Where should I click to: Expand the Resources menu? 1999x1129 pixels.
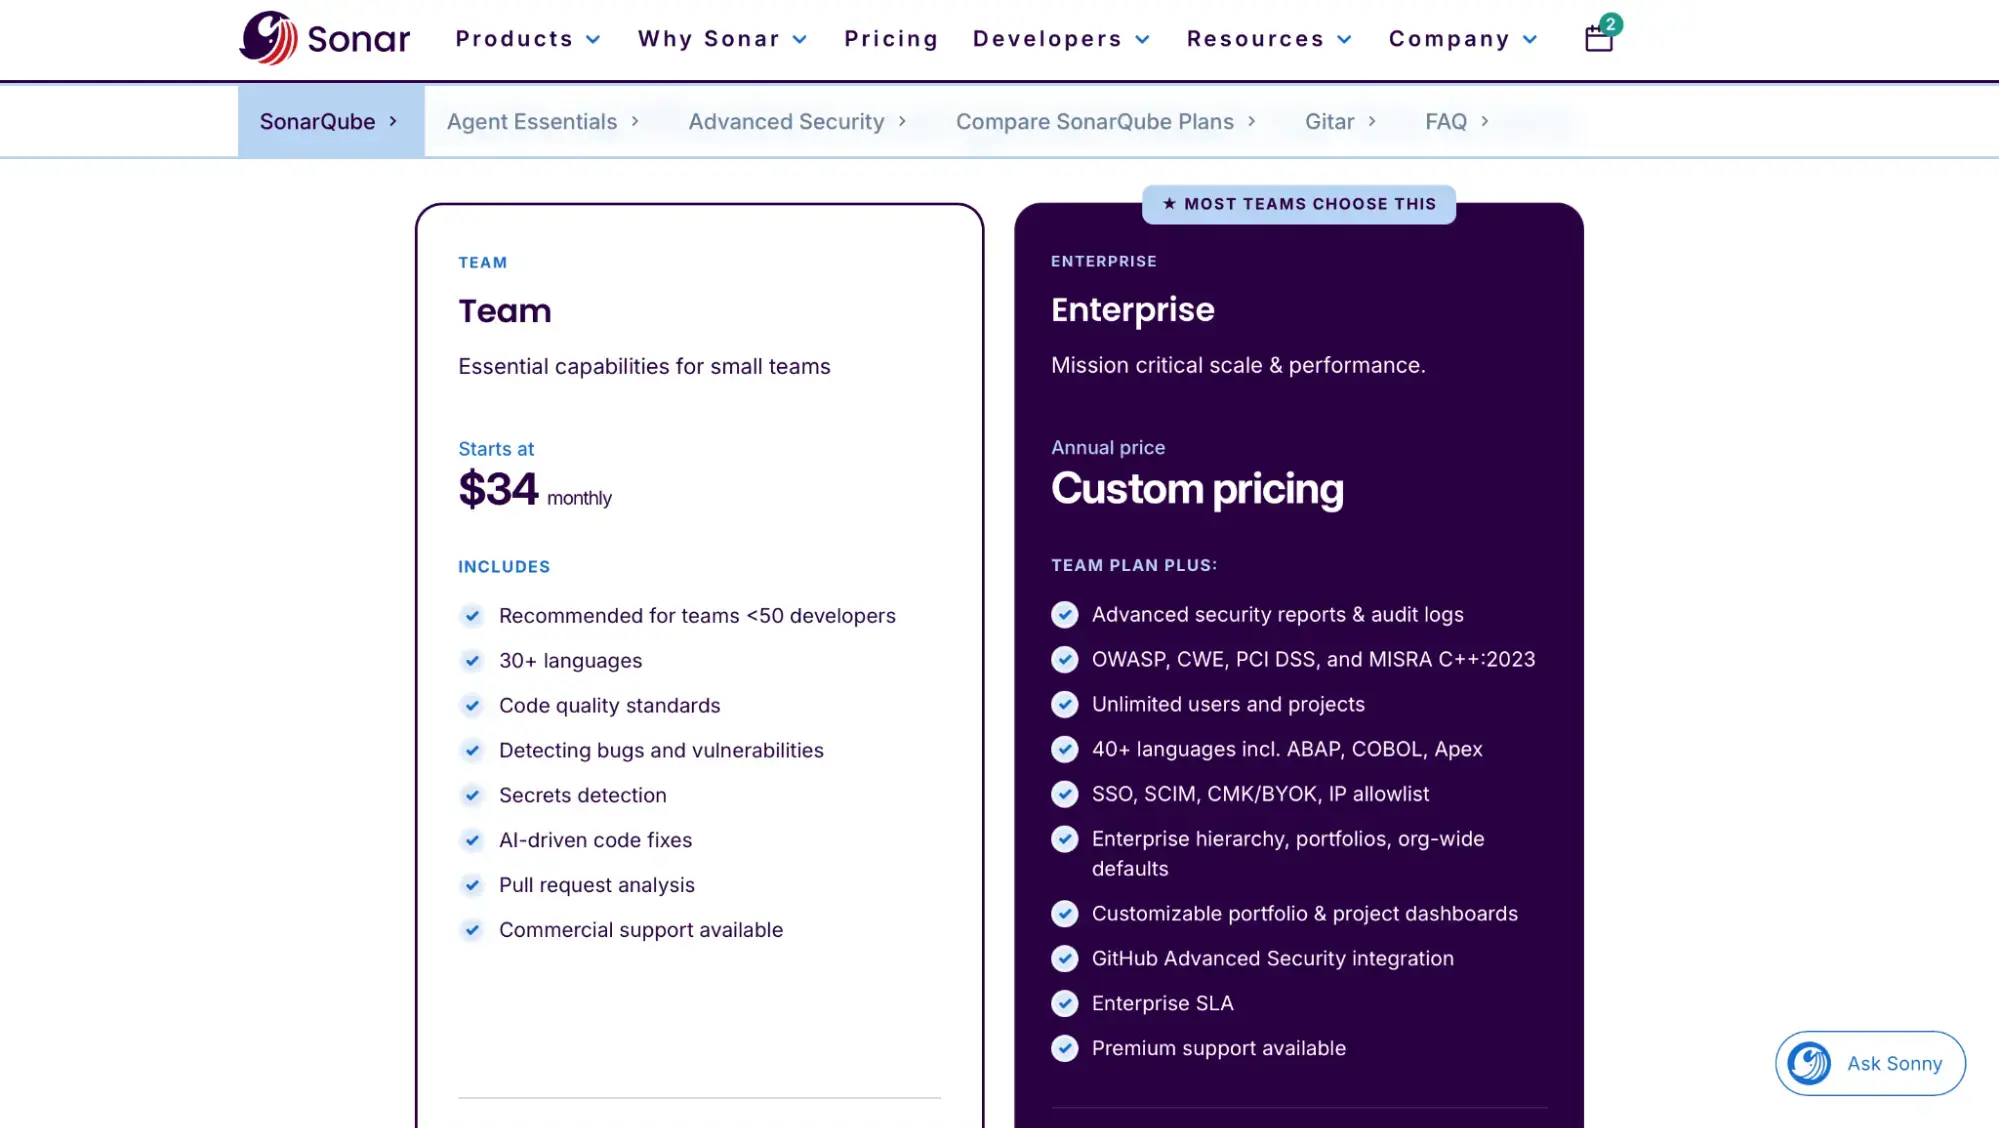click(x=1269, y=39)
